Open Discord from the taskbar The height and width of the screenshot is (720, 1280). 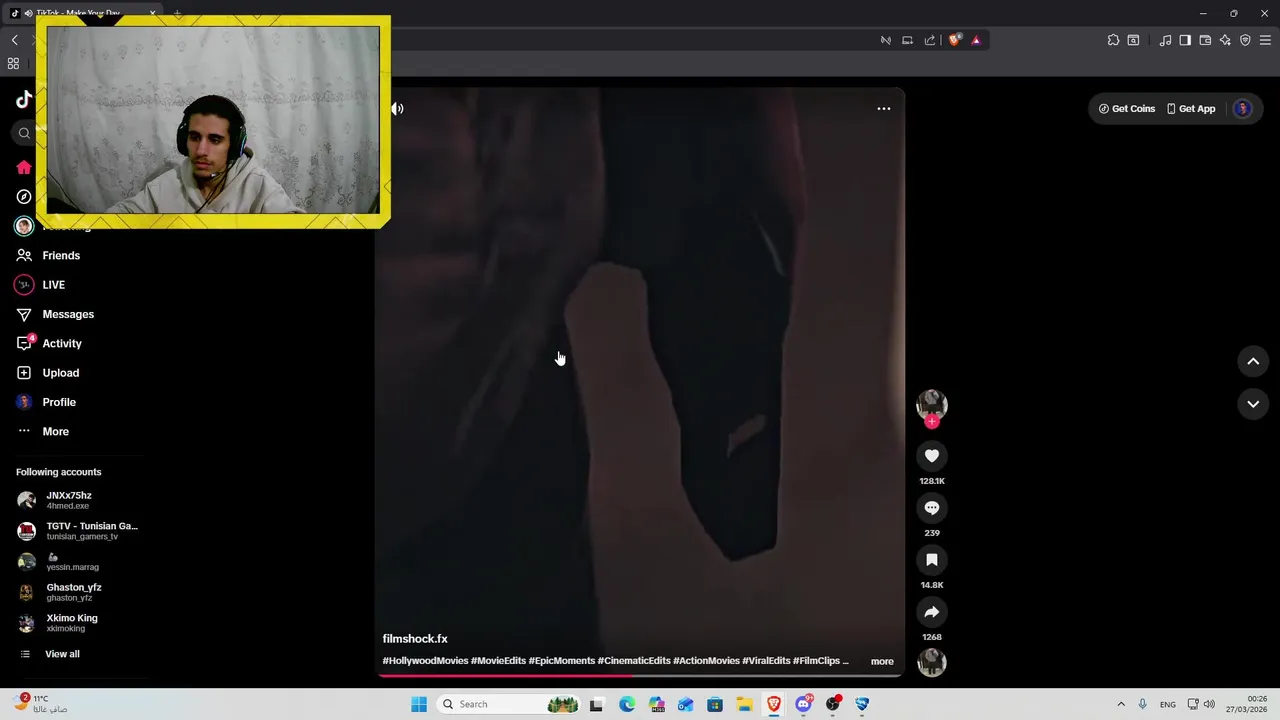pos(803,704)
